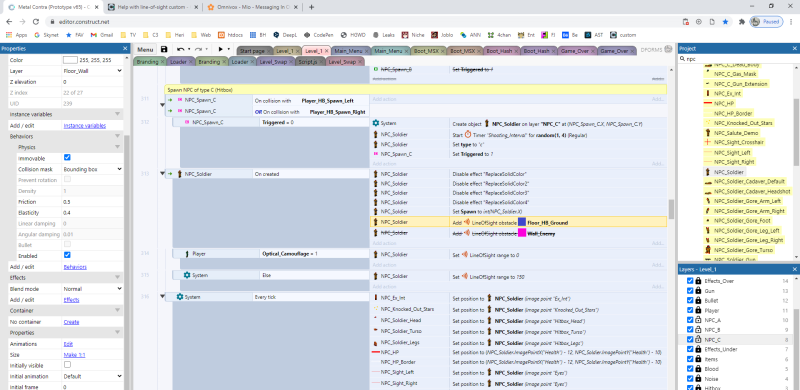The width and height of the screenshot is (800, 390).
Task: Click the Make 1:1 size link
Action: tap(74, 354)
